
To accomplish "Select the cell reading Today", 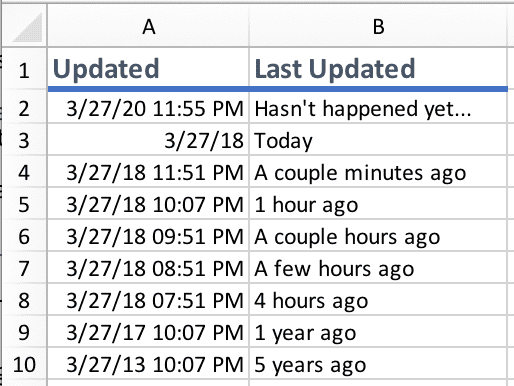I will tap(378, 140).
